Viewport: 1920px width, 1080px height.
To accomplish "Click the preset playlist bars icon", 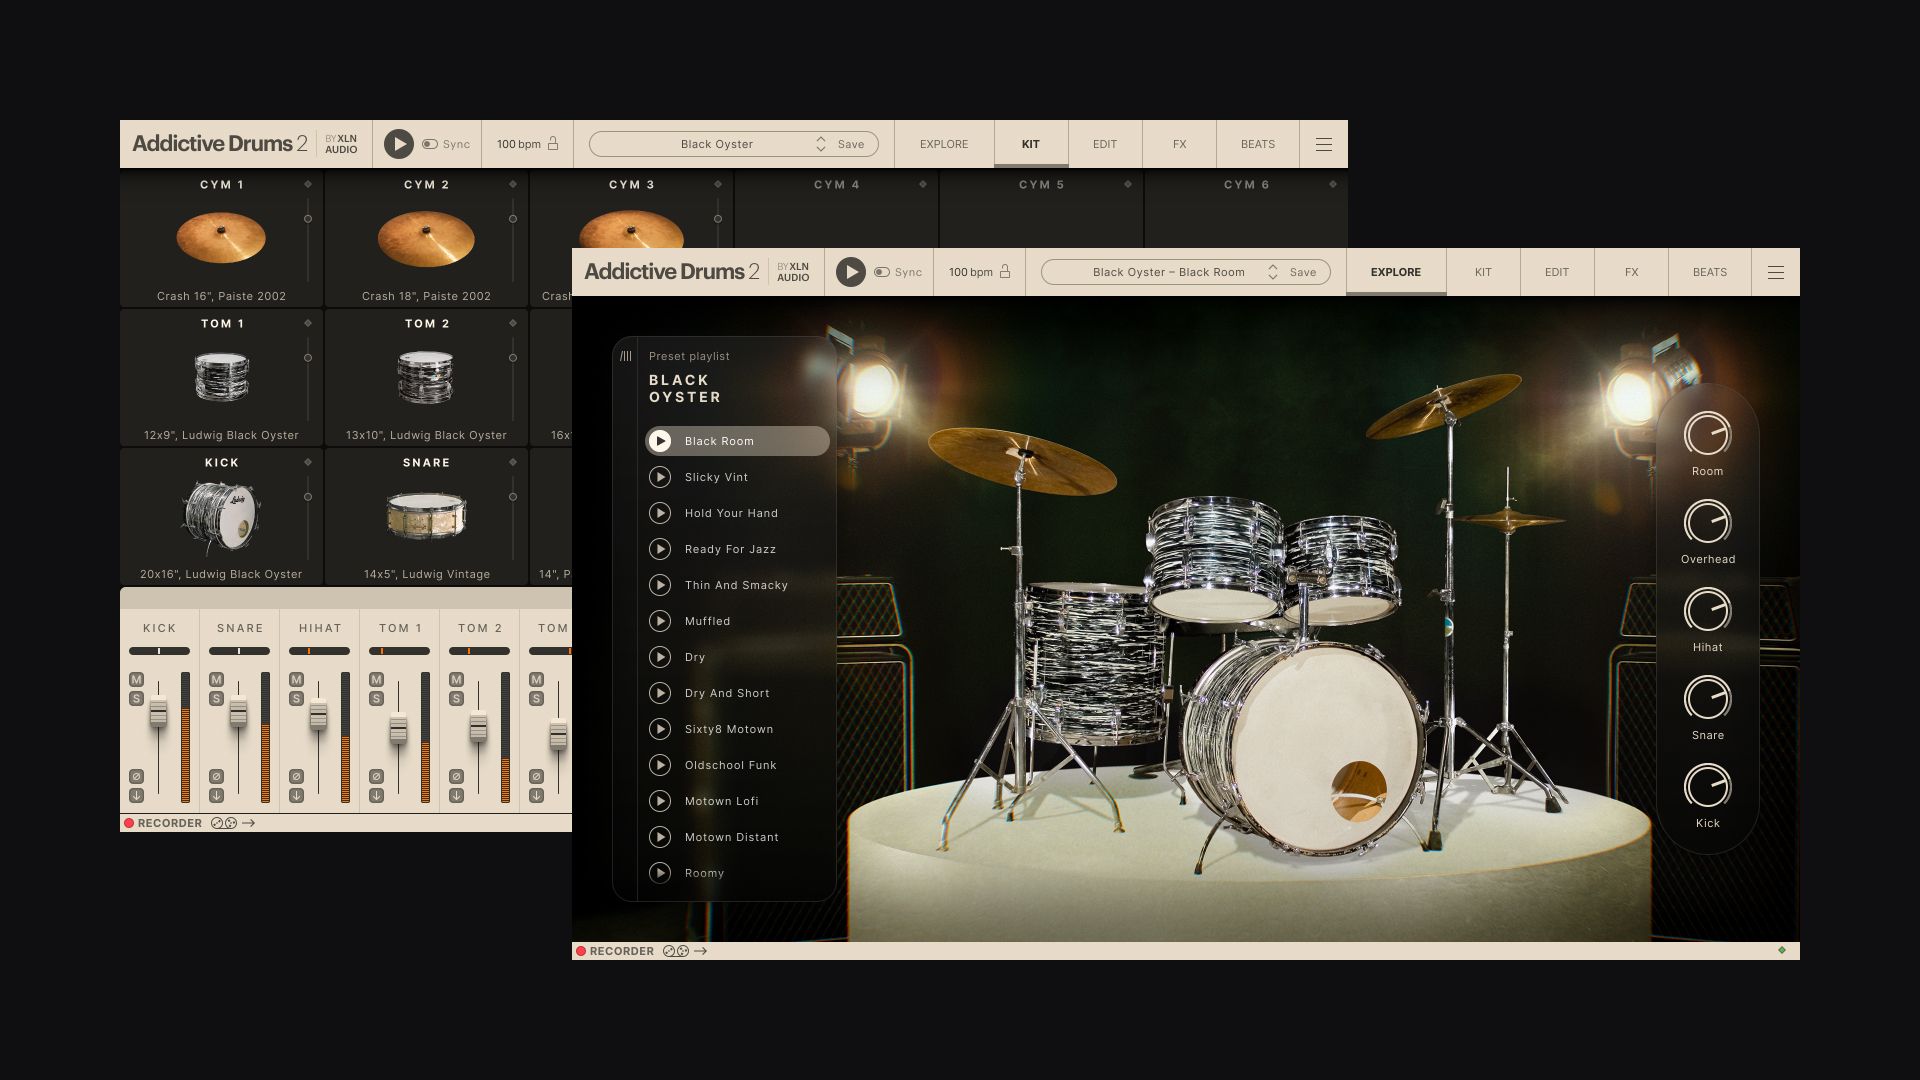I will (x=626, y=356).
